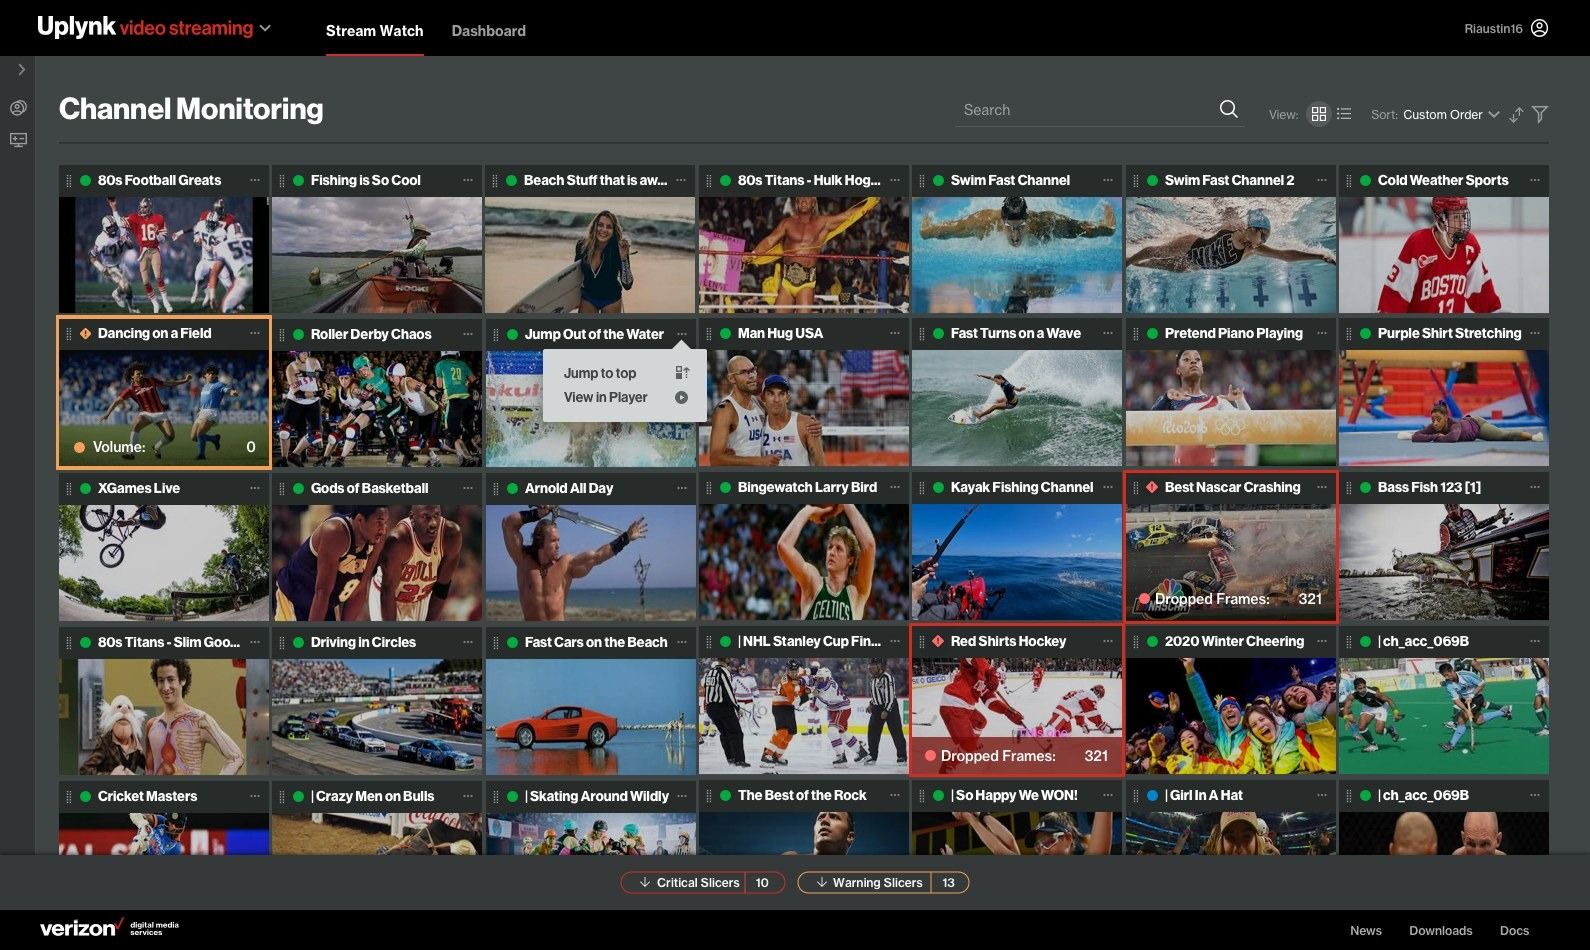Open the Driving in Circles thumbnail
The image size is (1590, 950).
(377, 716)
